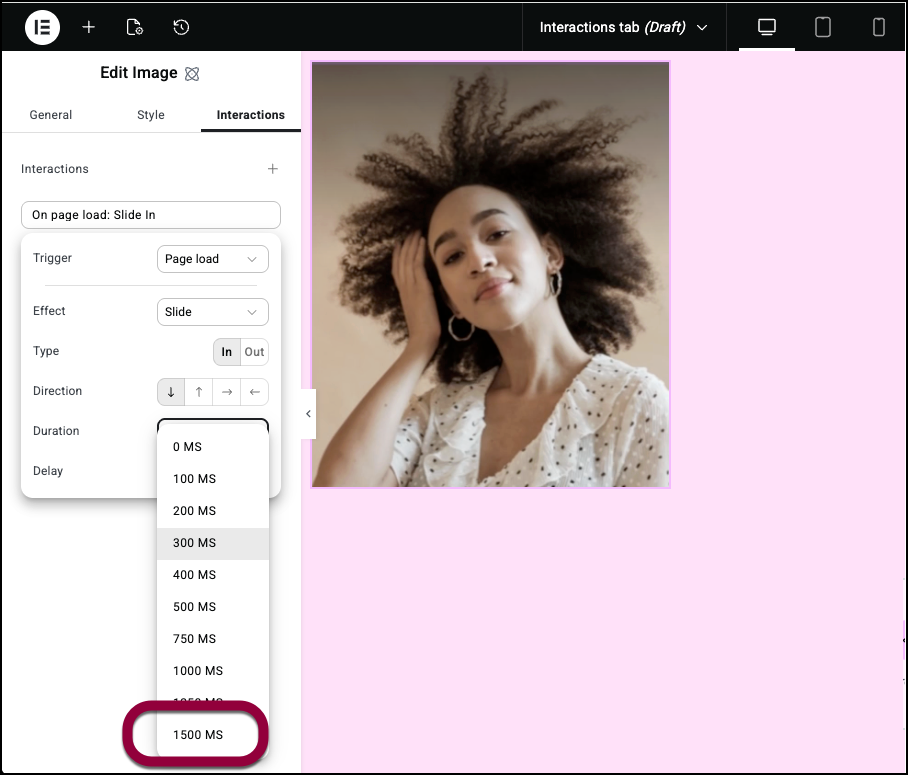Switch to the General tab
This screenshot has width=908, height=775.
point(51,115)
